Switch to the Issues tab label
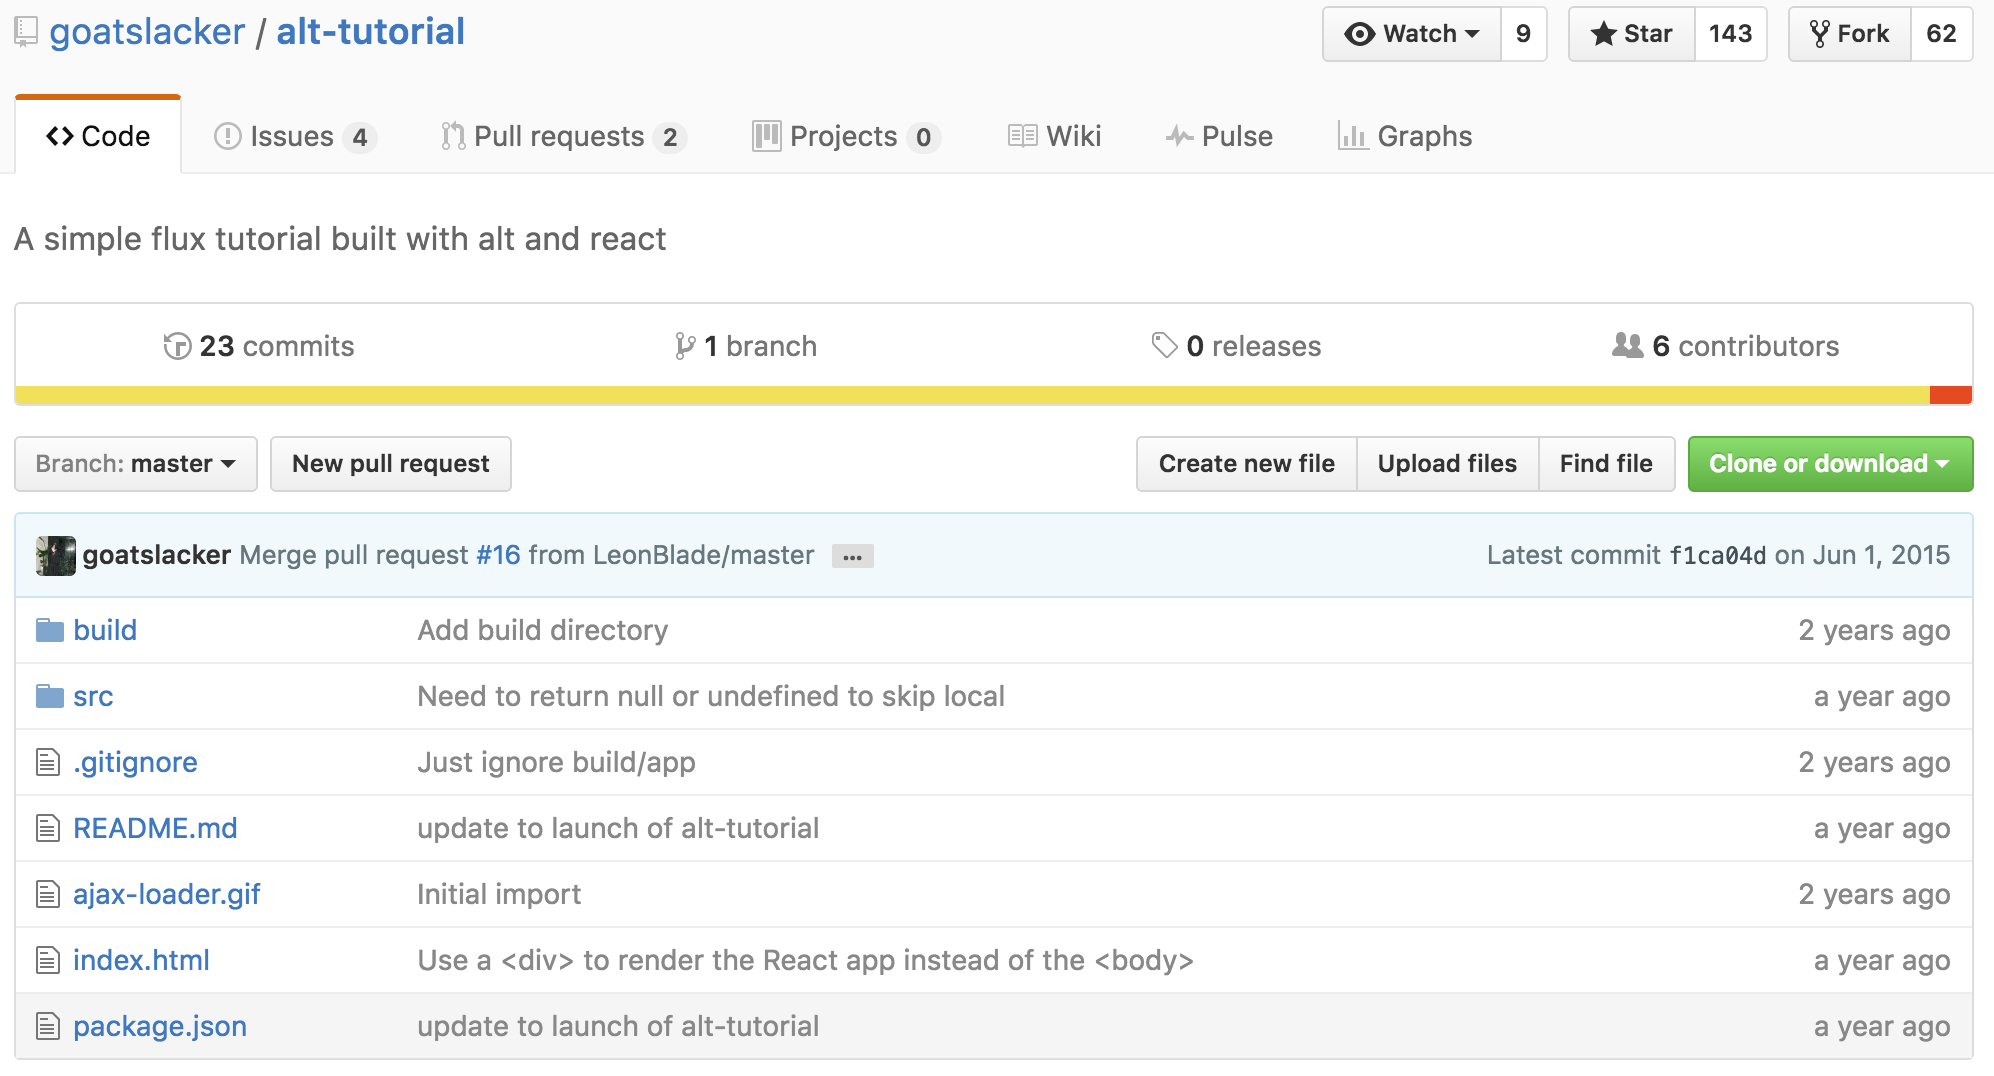Screen dimensions: 1994x1076 tap(292, 136)
